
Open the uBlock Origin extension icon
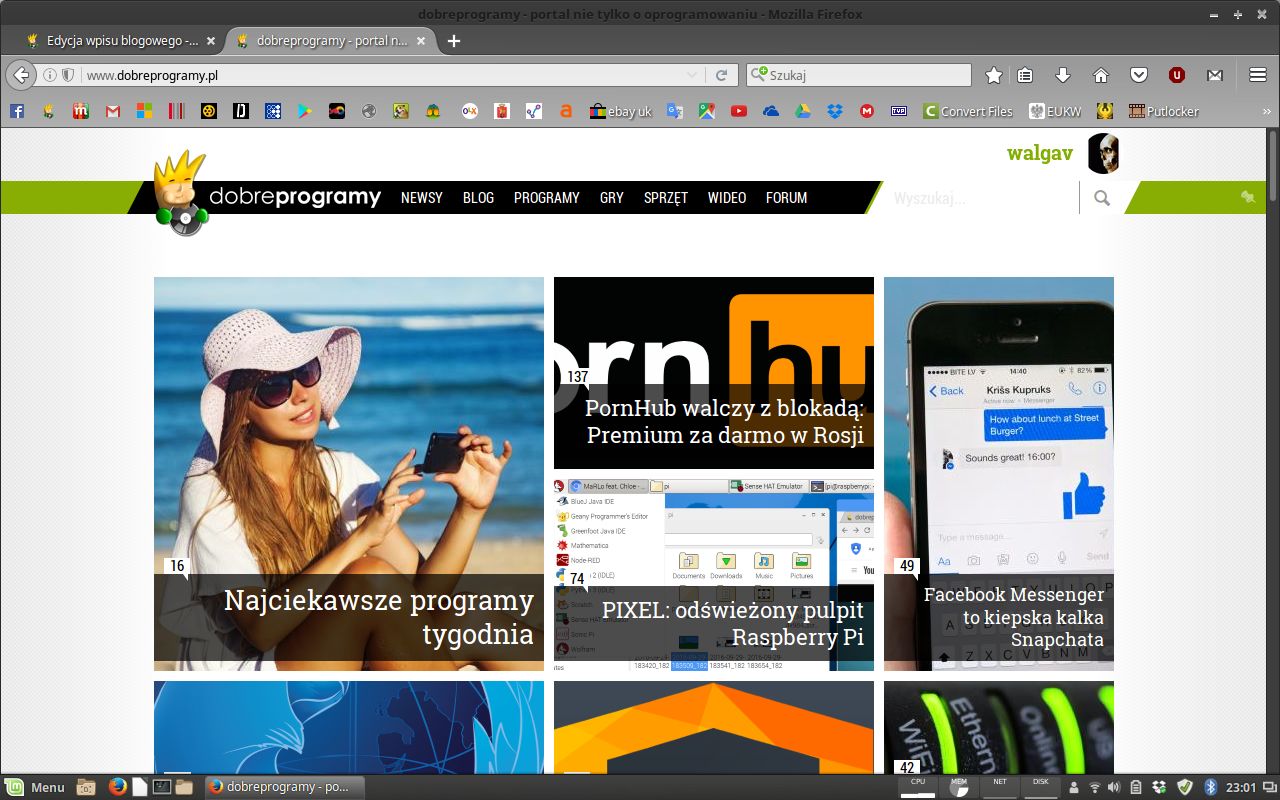(1177, 75)
